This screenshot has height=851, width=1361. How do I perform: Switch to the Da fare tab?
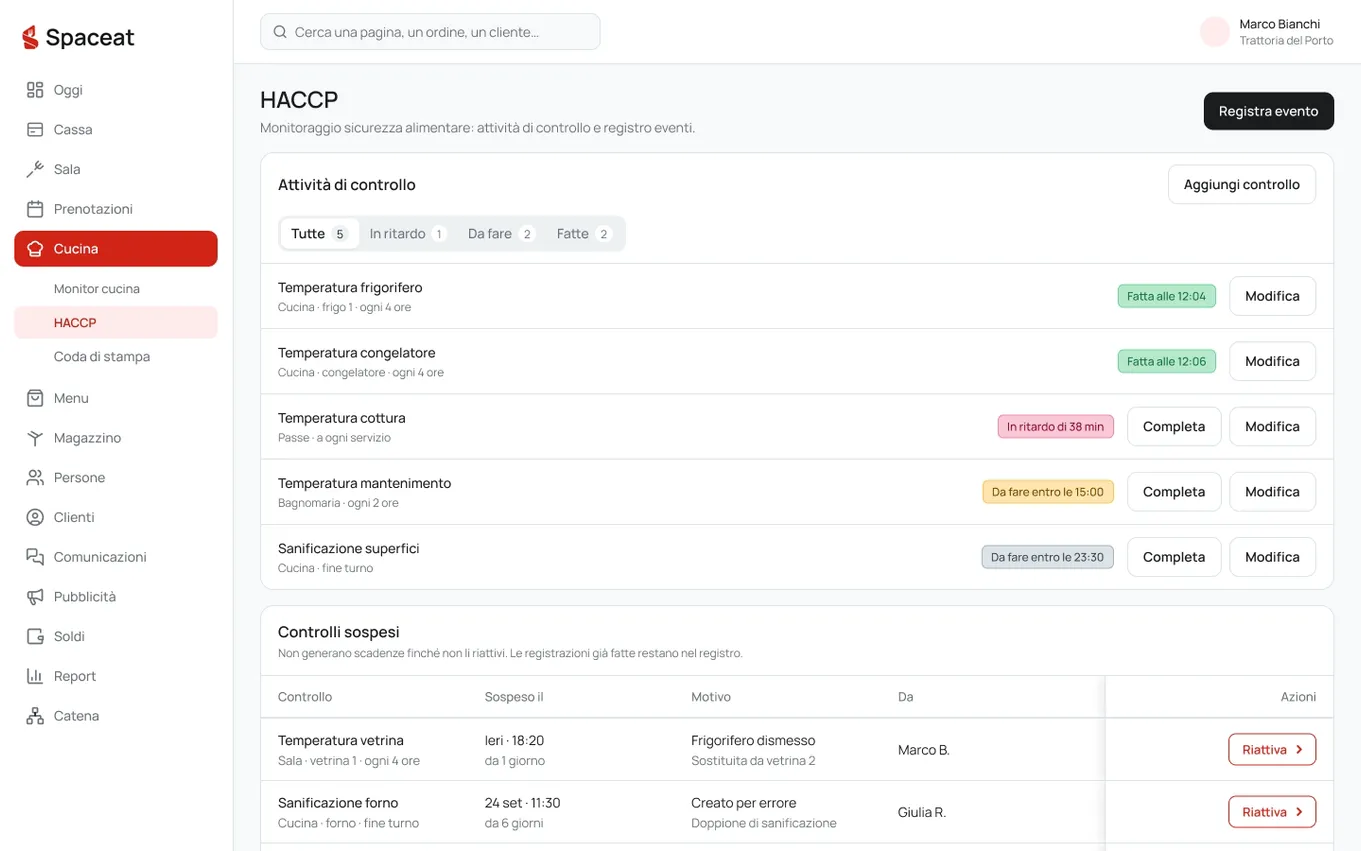click(501, 234)
